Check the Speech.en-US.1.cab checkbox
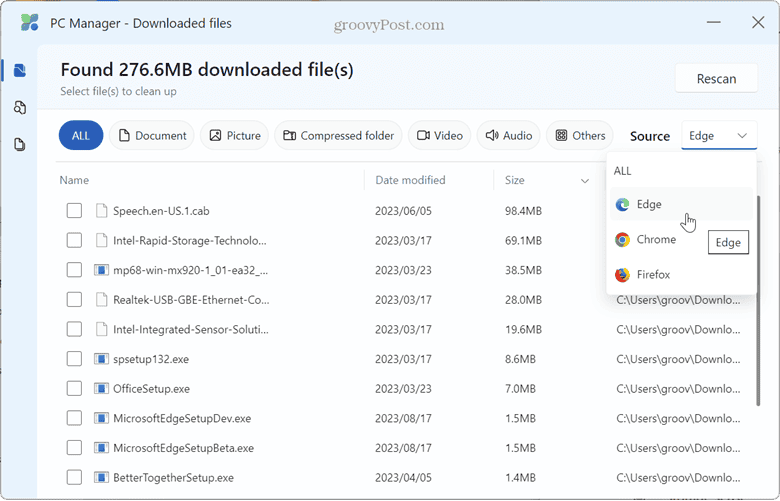Image resolution: width=780 pixels, height=501 pixels. tap(74, 210)
